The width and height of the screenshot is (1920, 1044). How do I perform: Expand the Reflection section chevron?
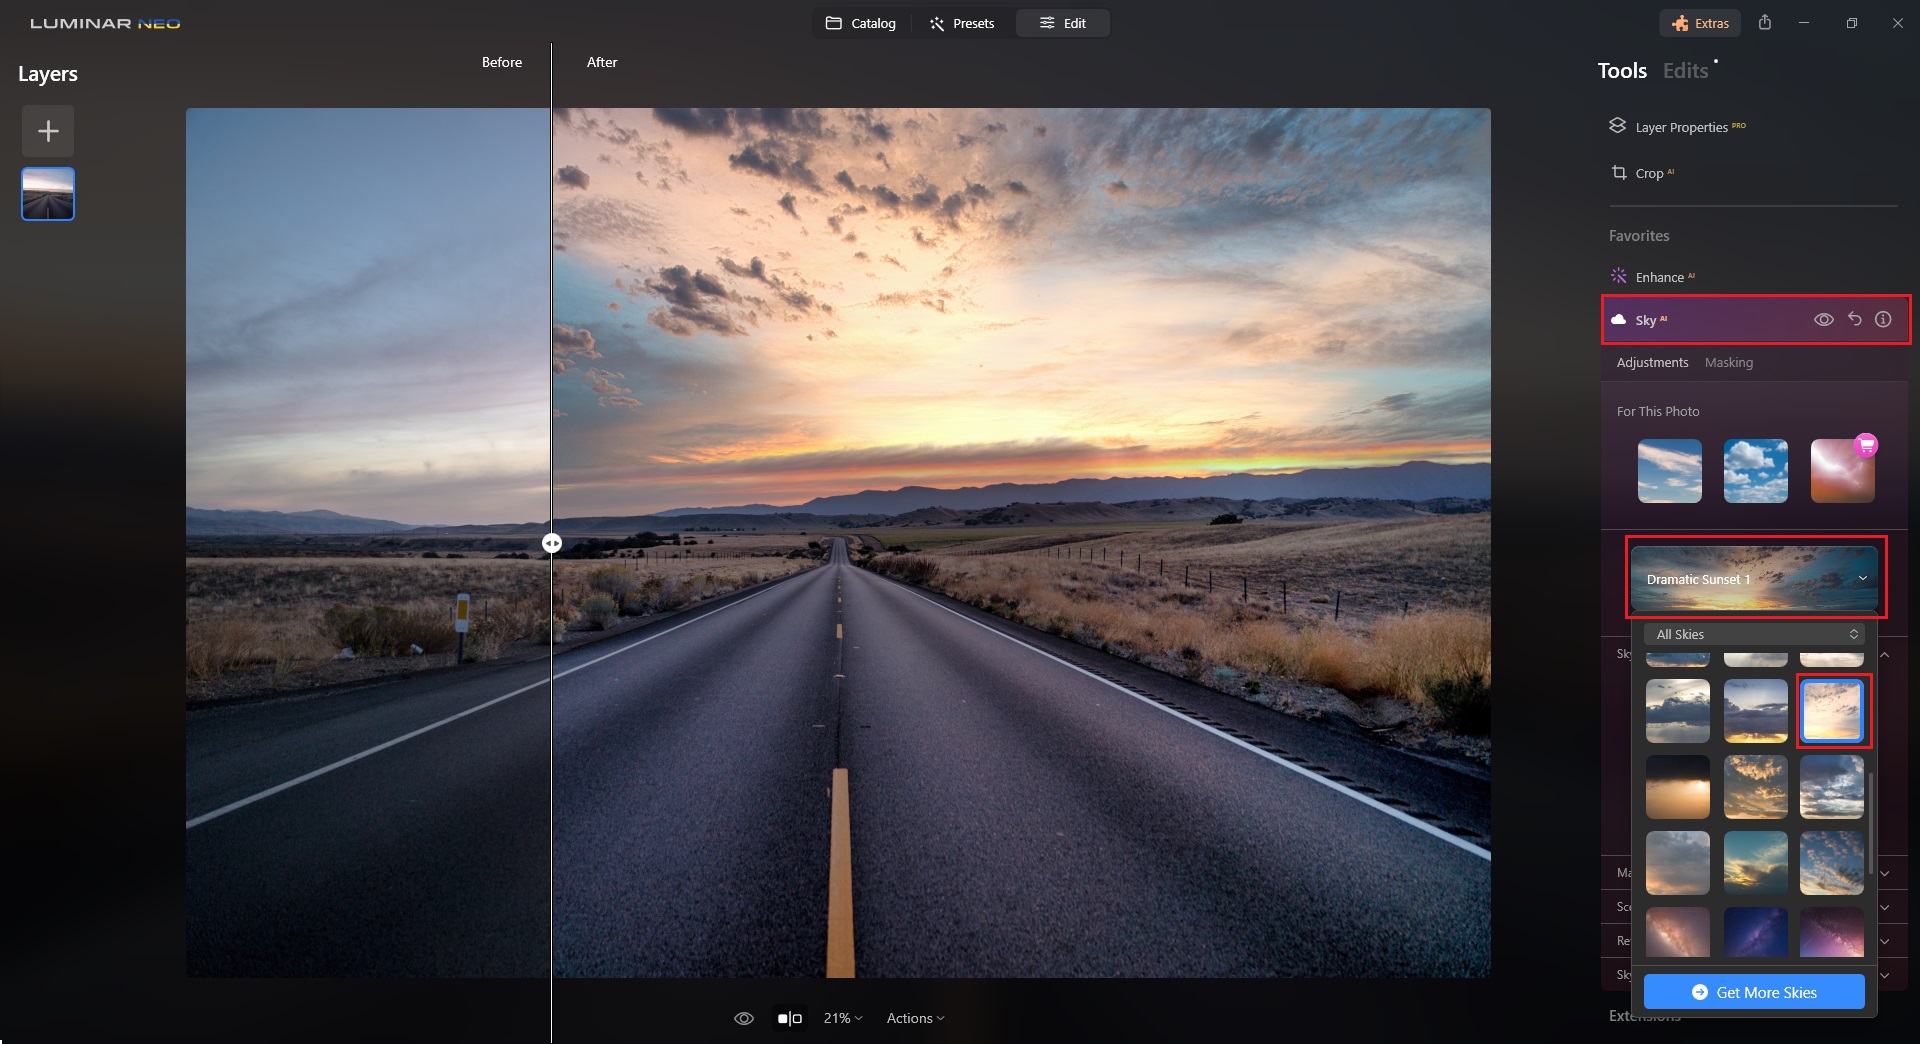(1885, 941)
